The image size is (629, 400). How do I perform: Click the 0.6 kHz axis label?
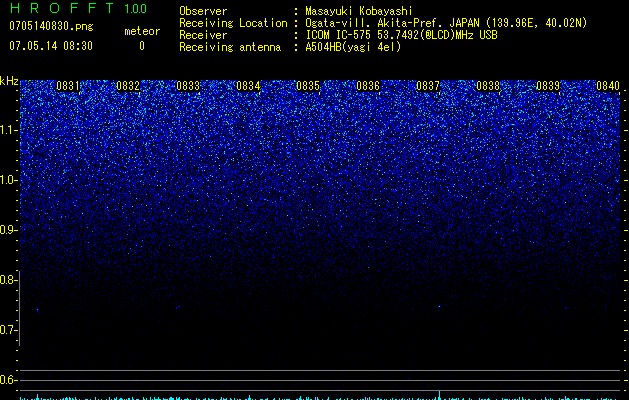[8, 380]
